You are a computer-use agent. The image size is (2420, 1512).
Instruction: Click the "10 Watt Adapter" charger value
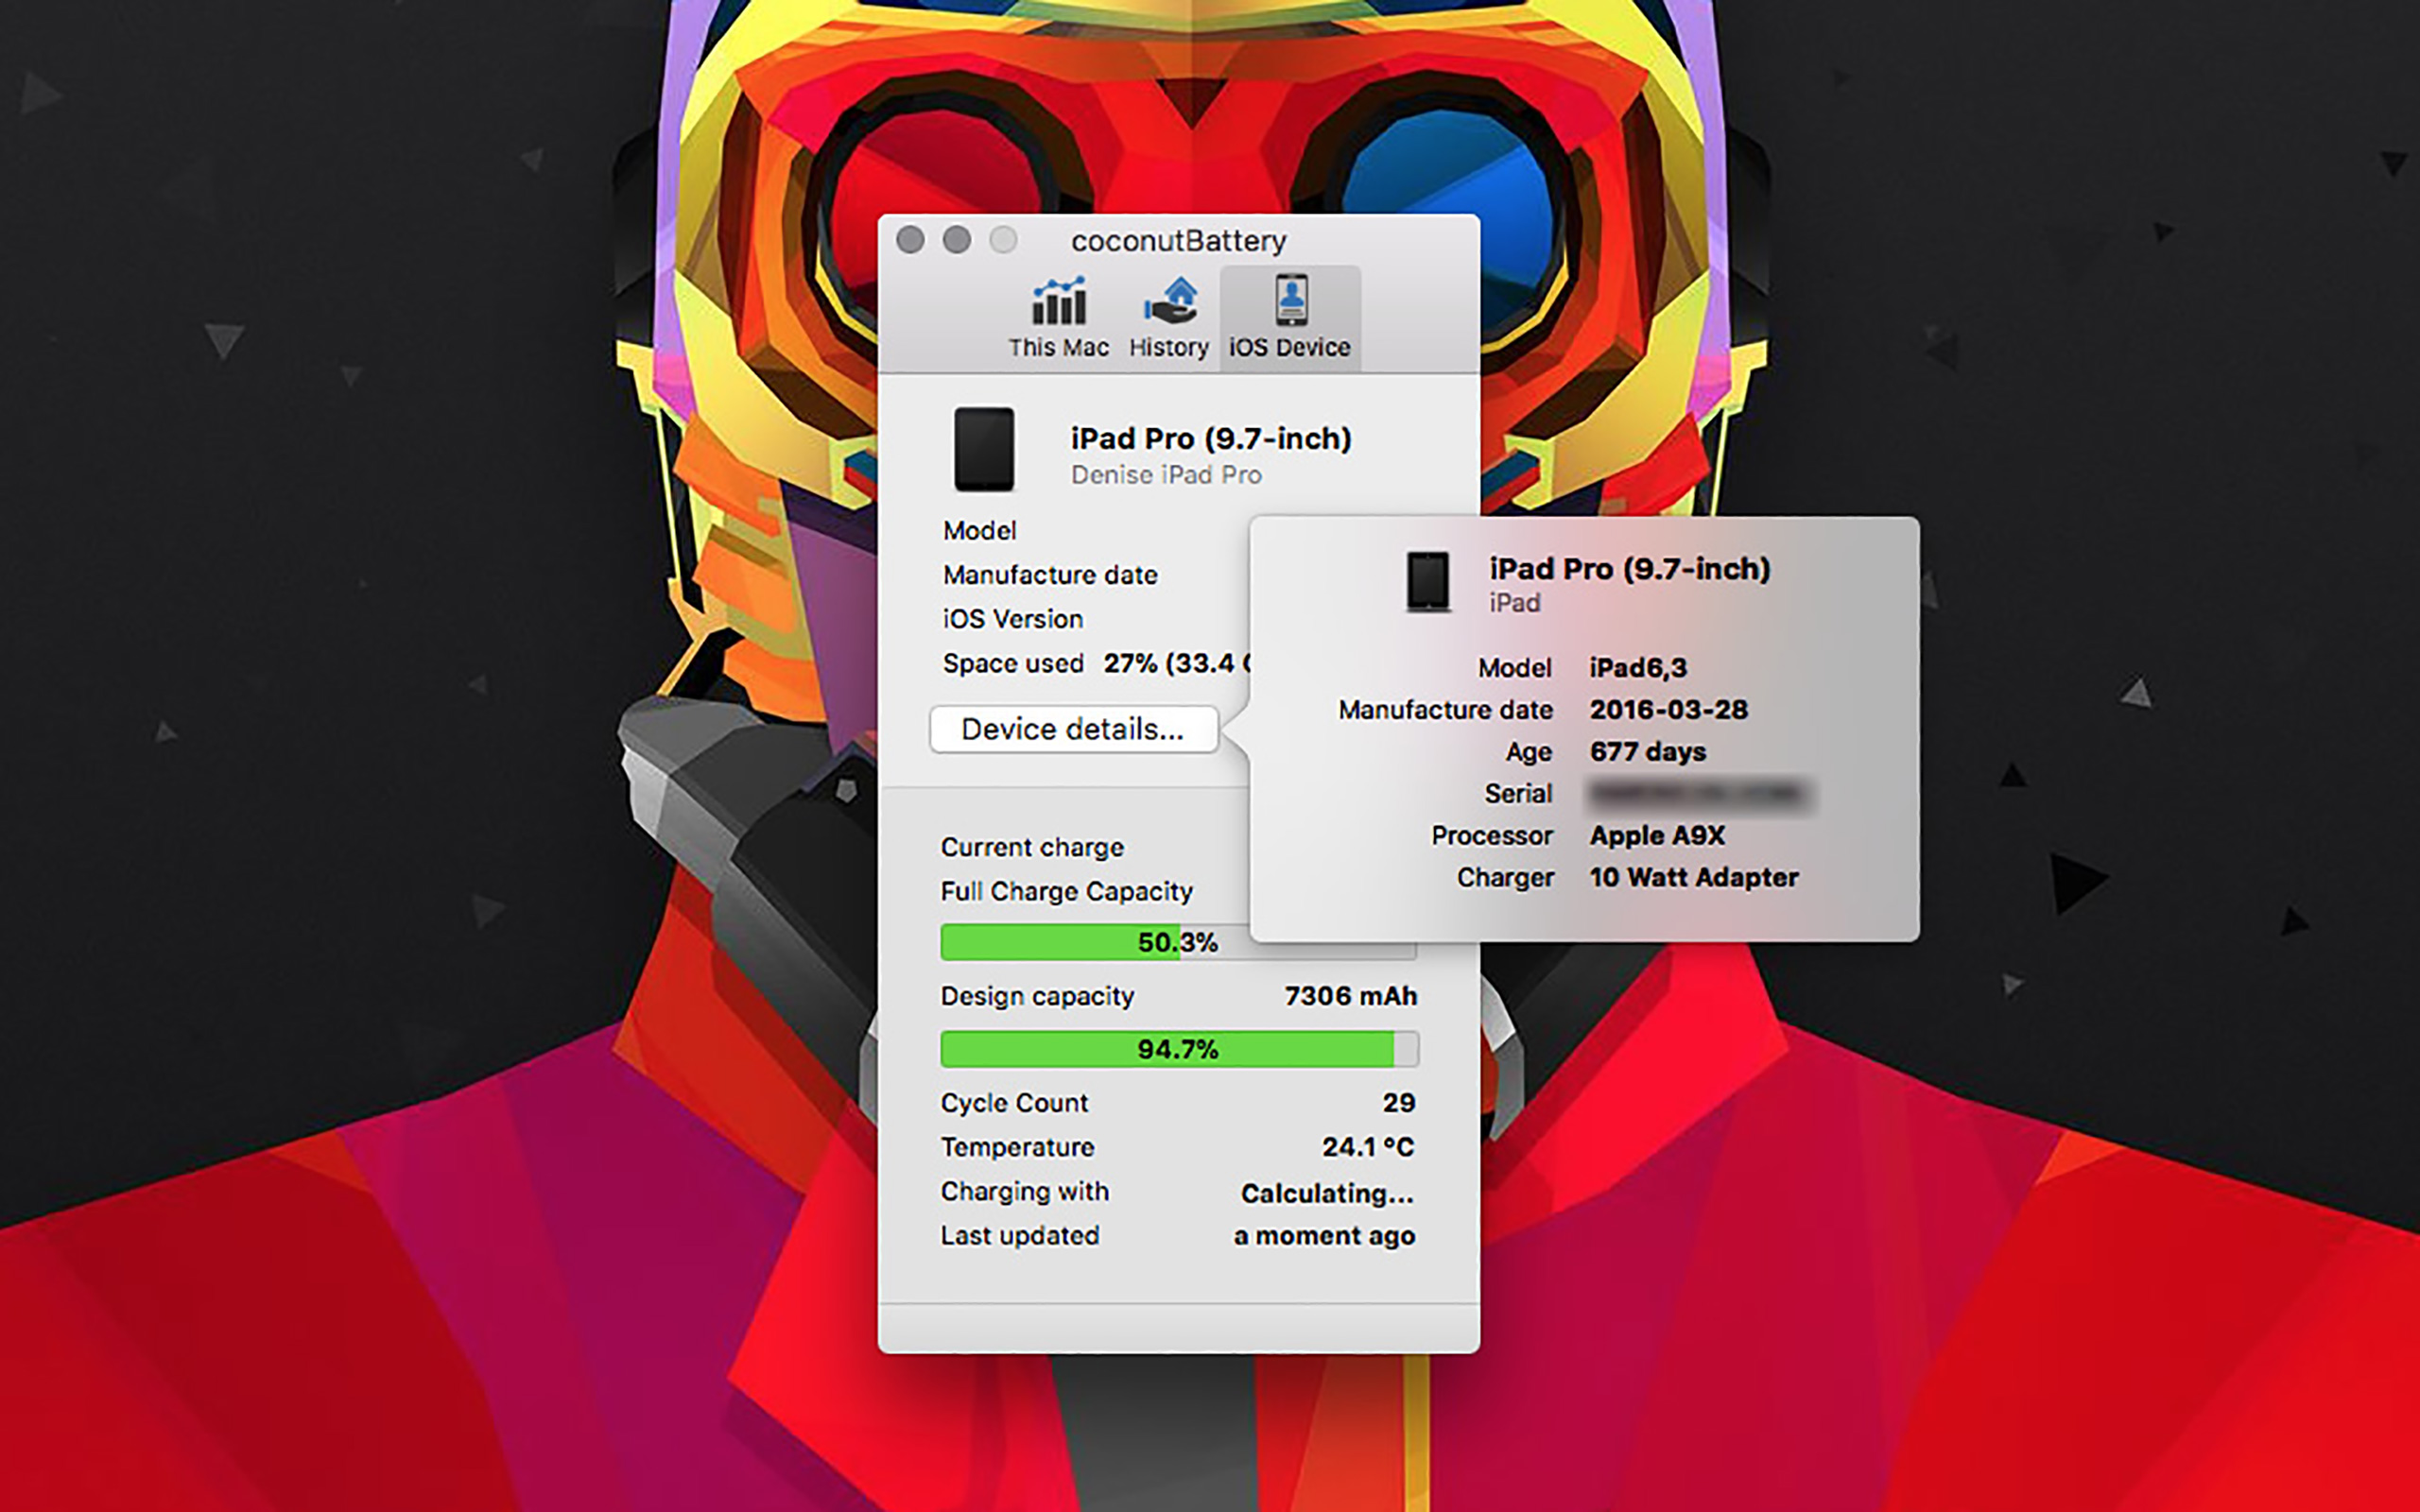pos(1694,878)
